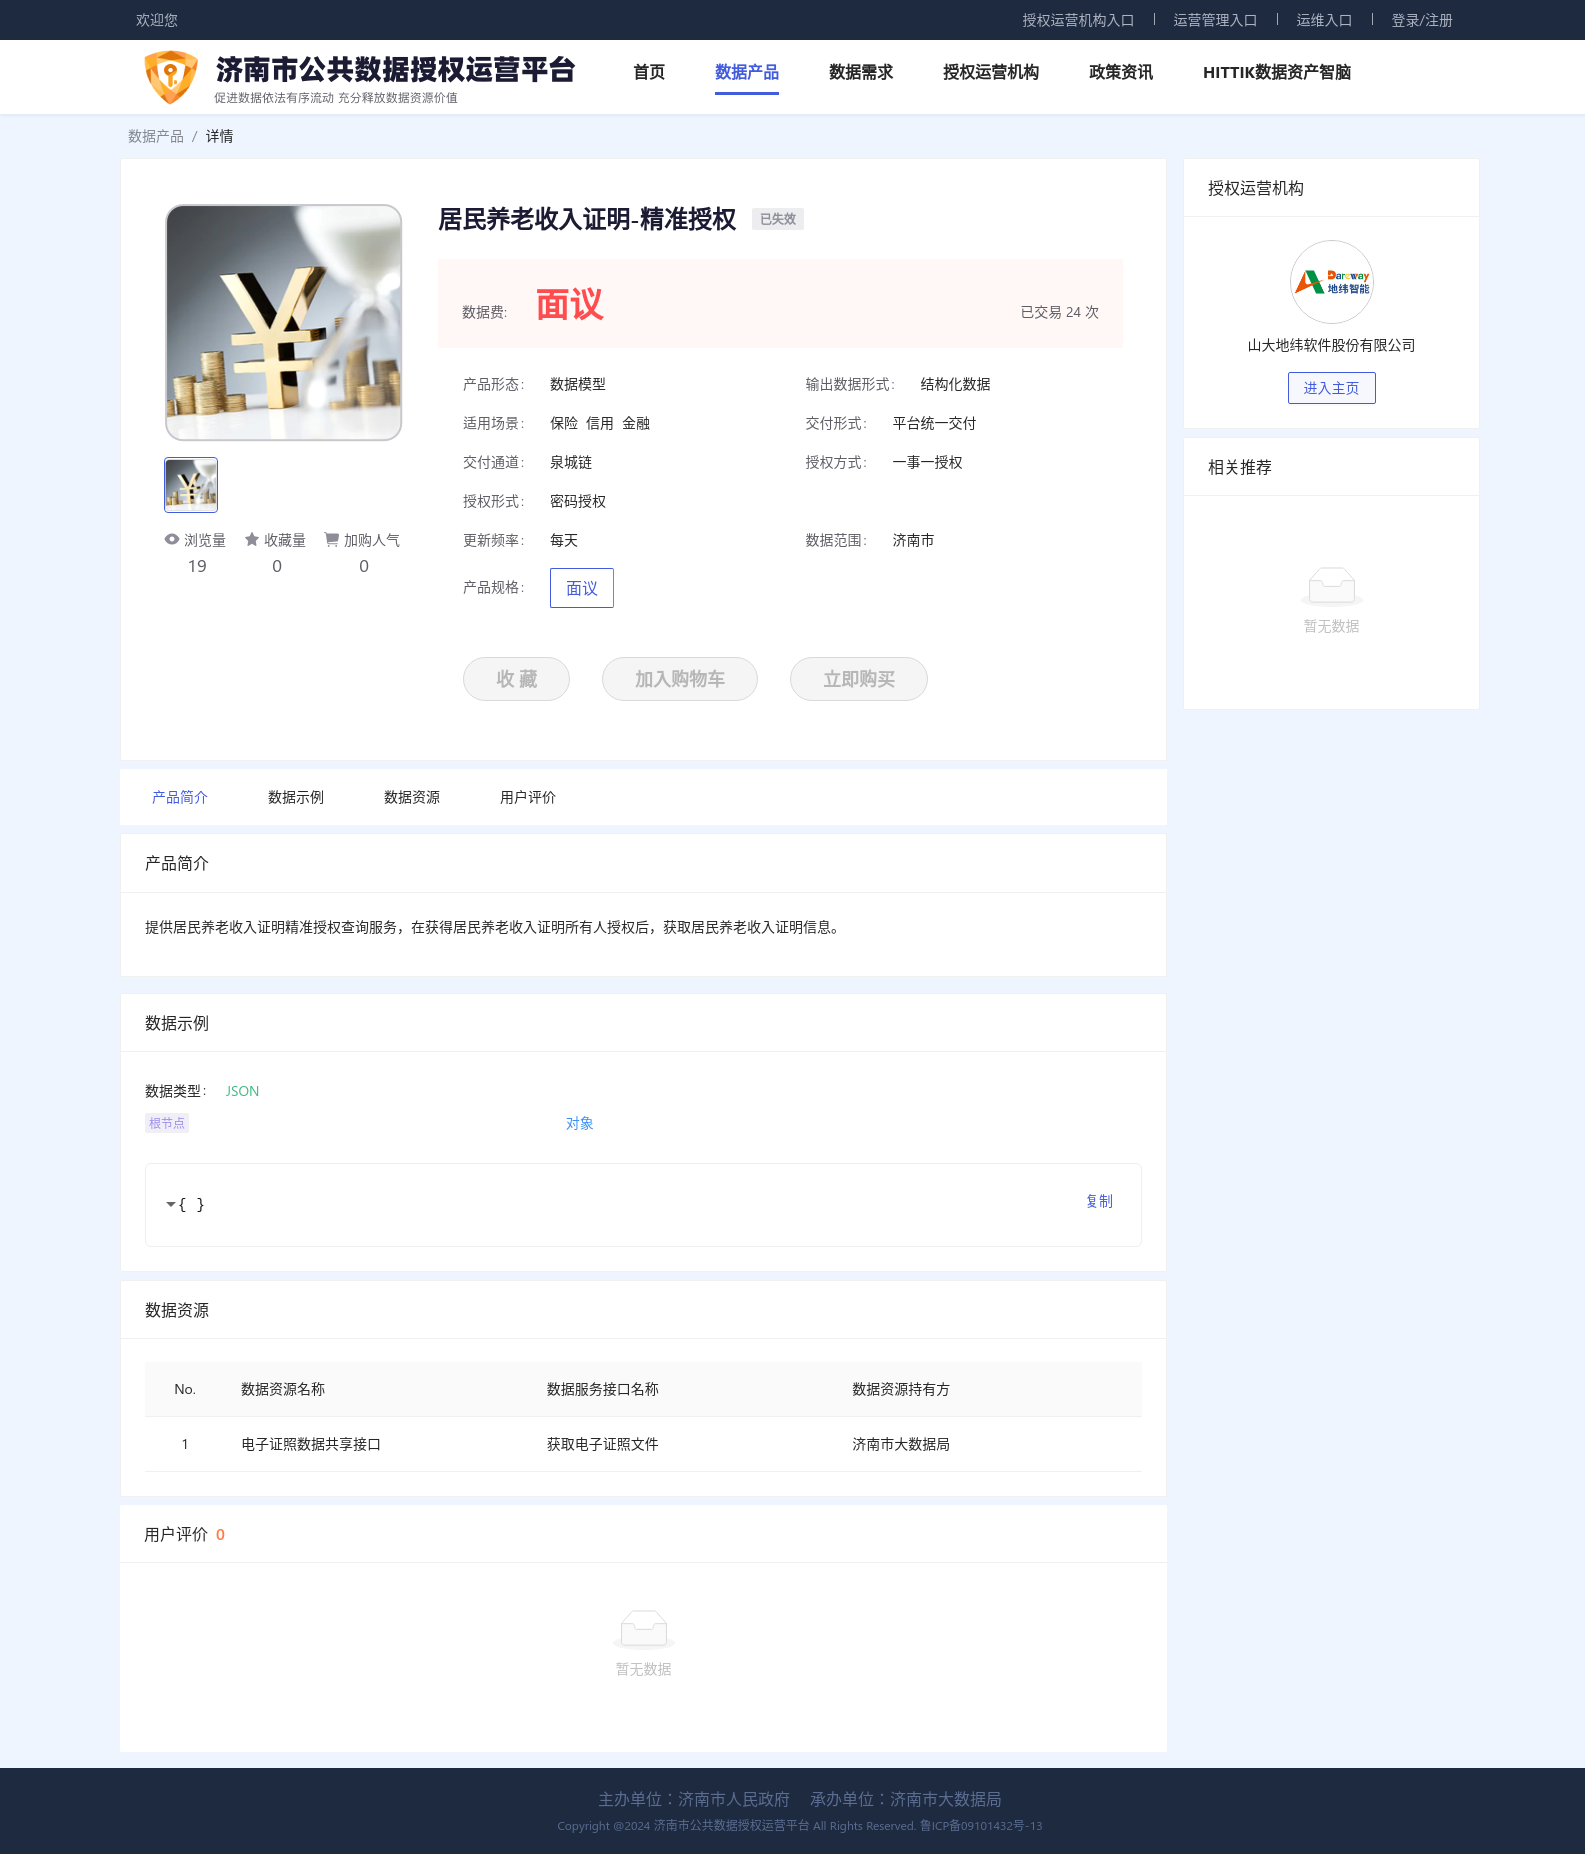Screen dimensions: 1585x1854
Task: Open the 运维入口 top link
Action: 1324,20
